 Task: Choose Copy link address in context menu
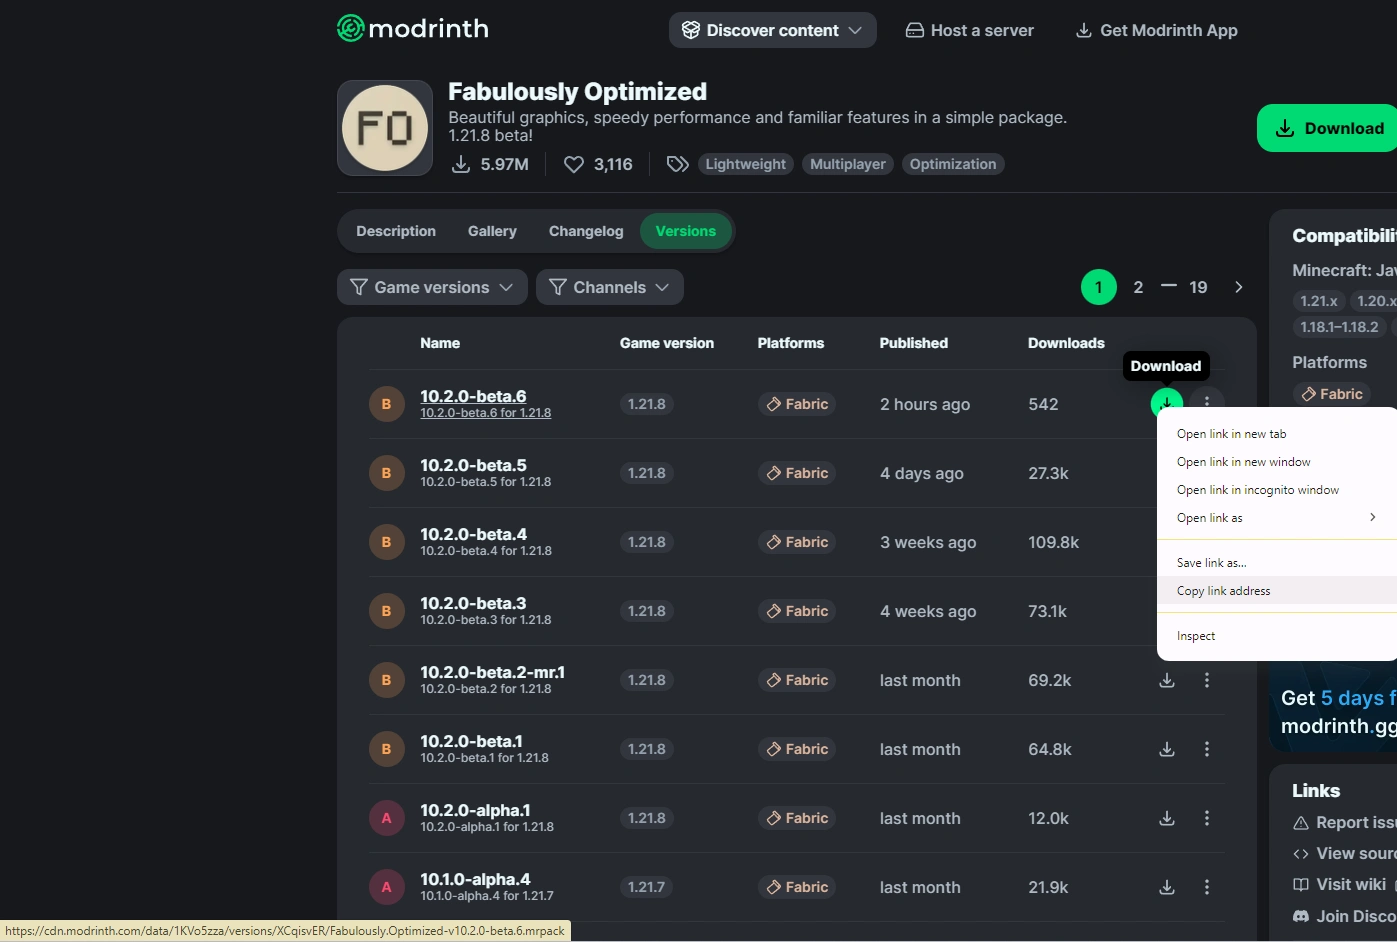[x=1277, y=591]
